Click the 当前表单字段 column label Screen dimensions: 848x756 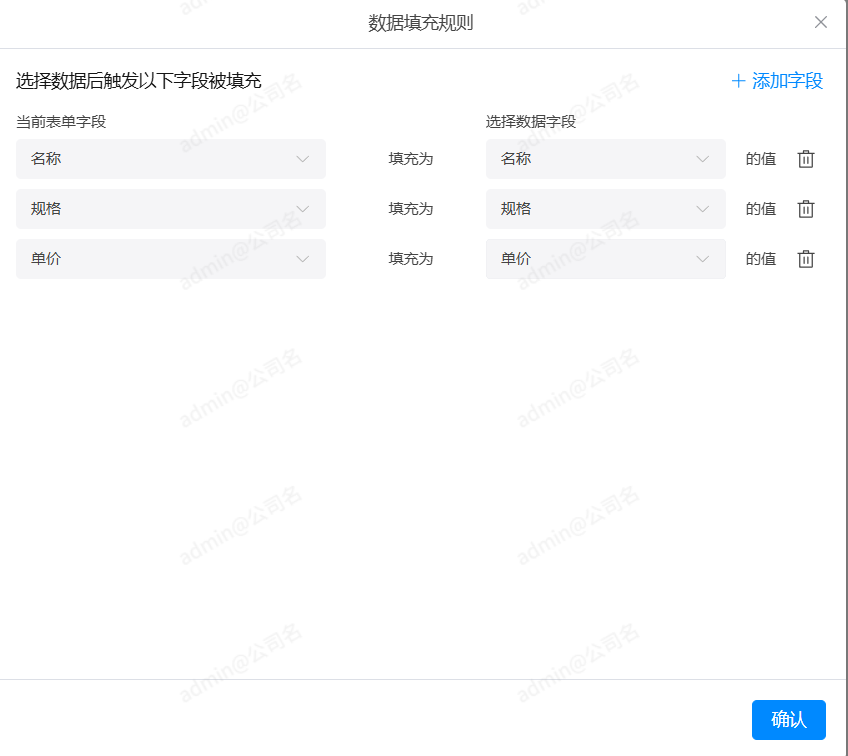coord(61,122)
